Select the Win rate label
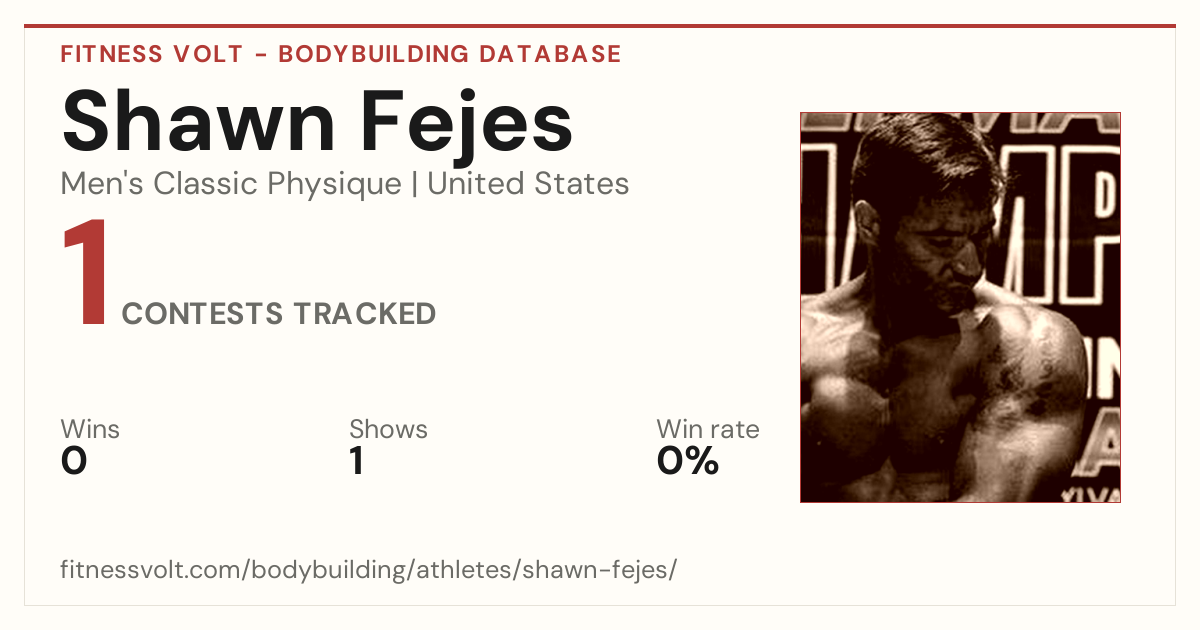 tap(708, 430)
